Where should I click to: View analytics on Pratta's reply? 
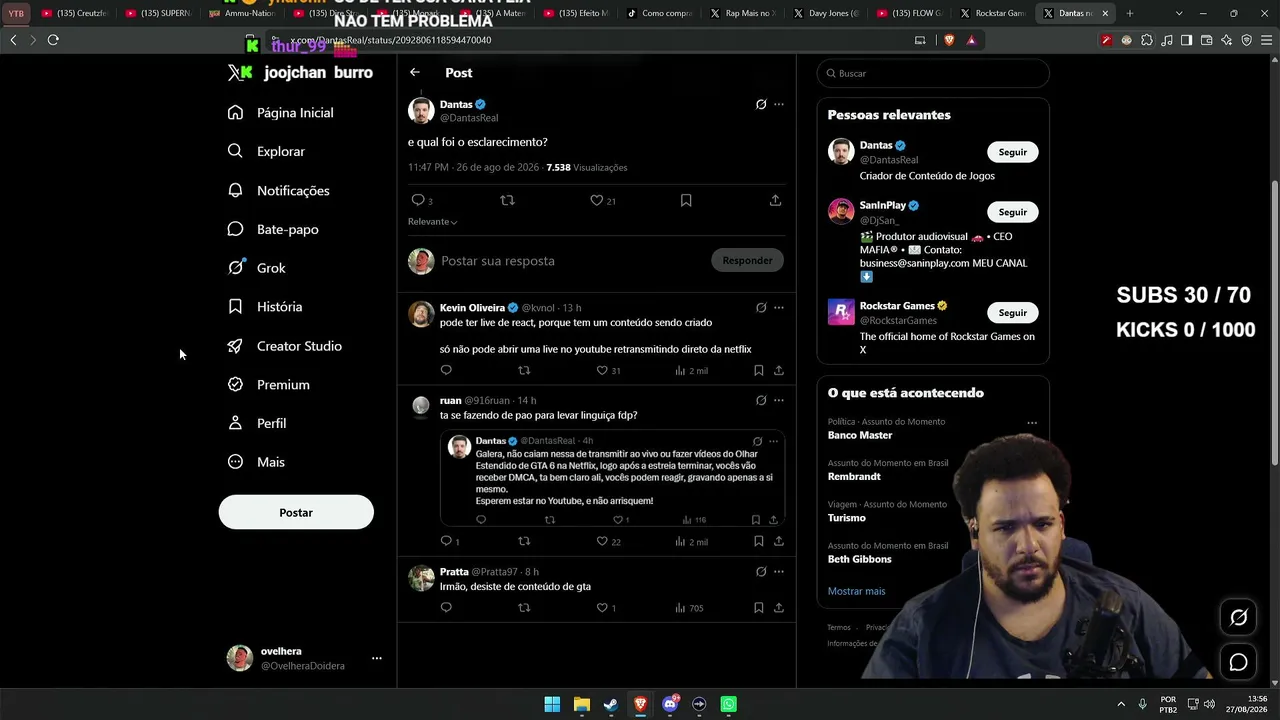(690, 607)
